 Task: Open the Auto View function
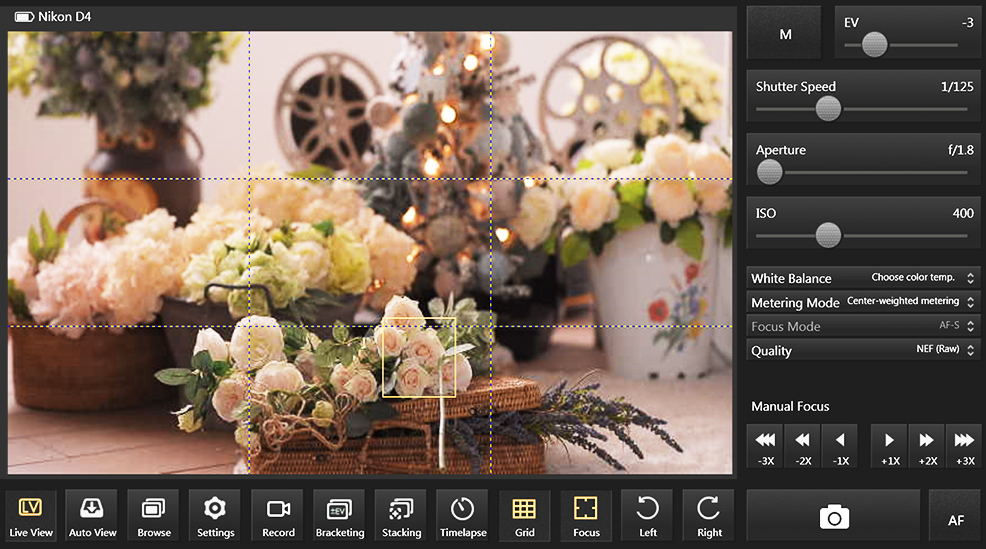click(92, 516)
